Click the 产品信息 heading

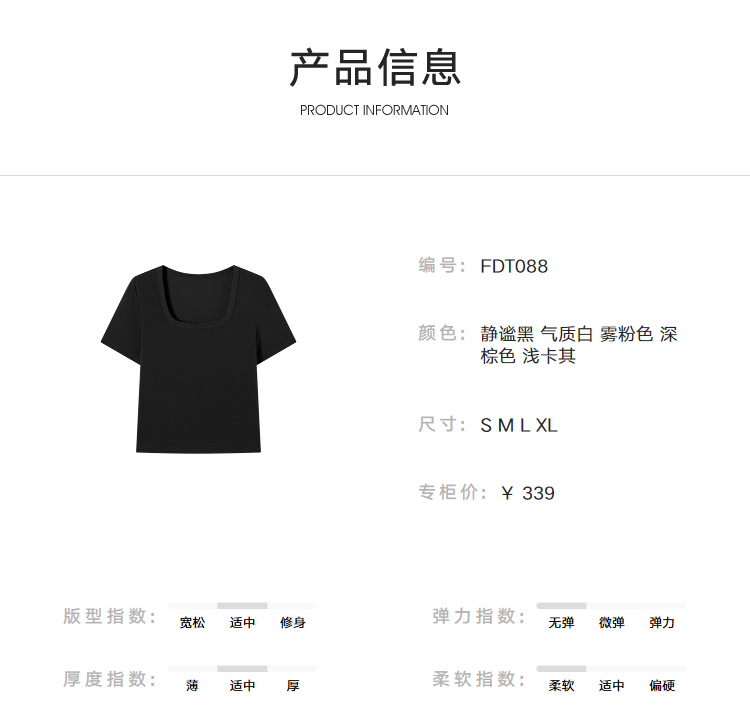pos(375,68)
